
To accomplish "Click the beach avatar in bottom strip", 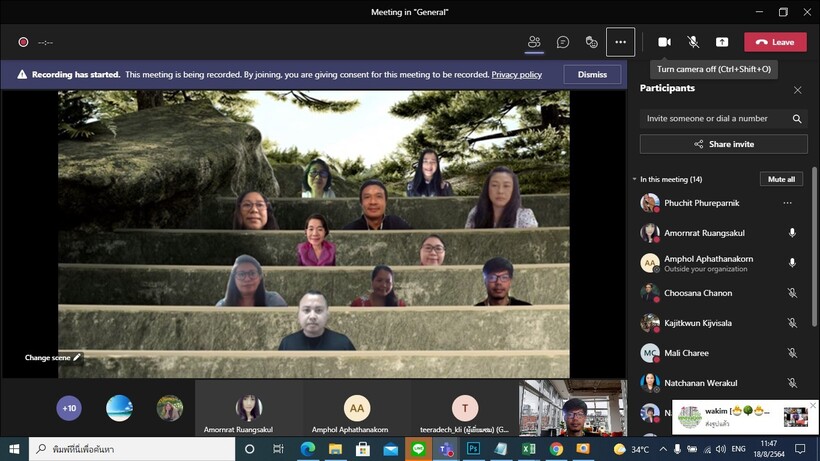I will tap(119, 408).
